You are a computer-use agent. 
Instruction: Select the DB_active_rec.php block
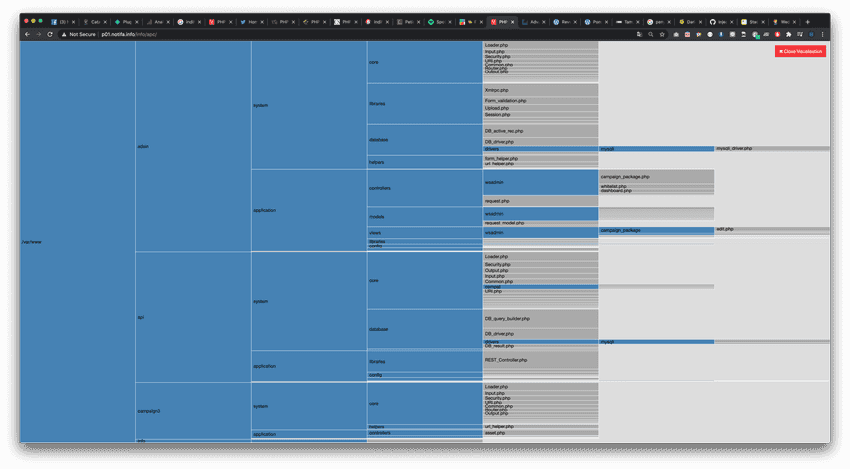pyautogui.click(x=540, y=131)
